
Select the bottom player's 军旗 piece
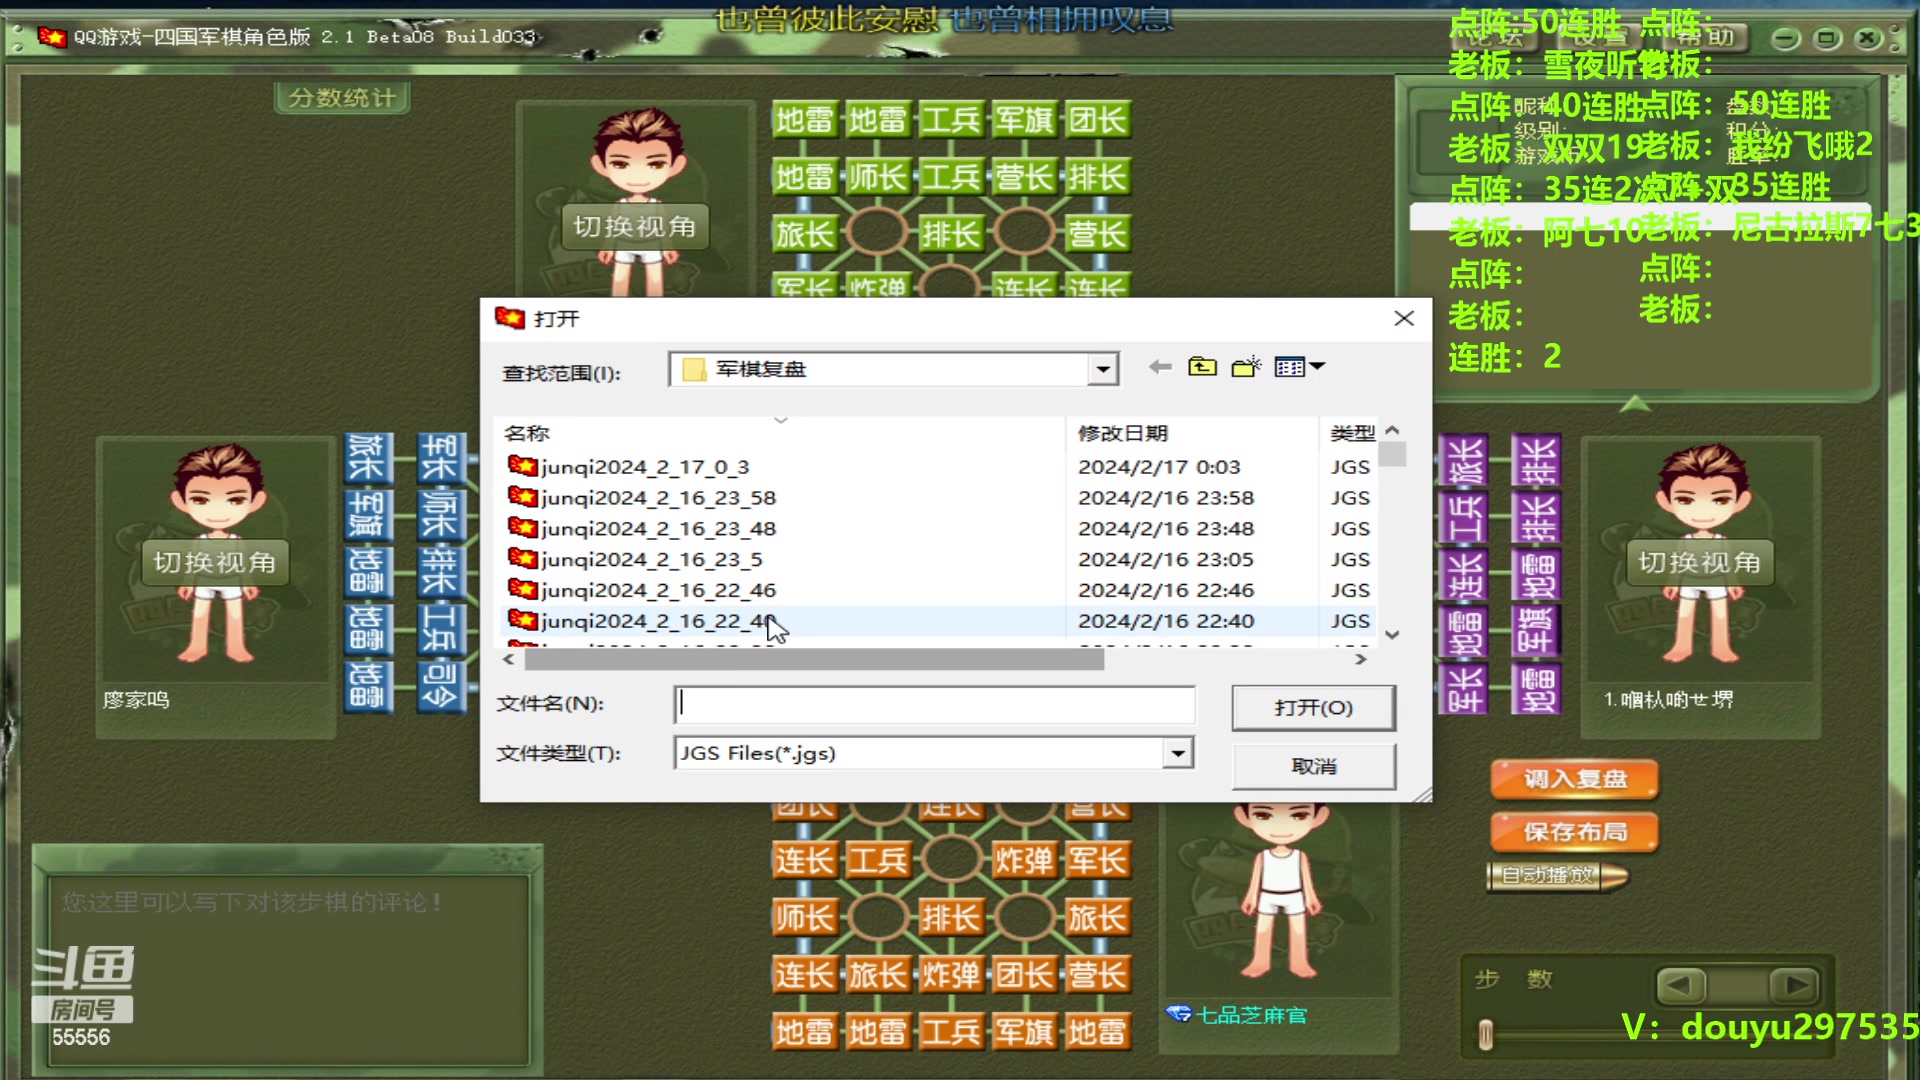pos(1023,1031)
